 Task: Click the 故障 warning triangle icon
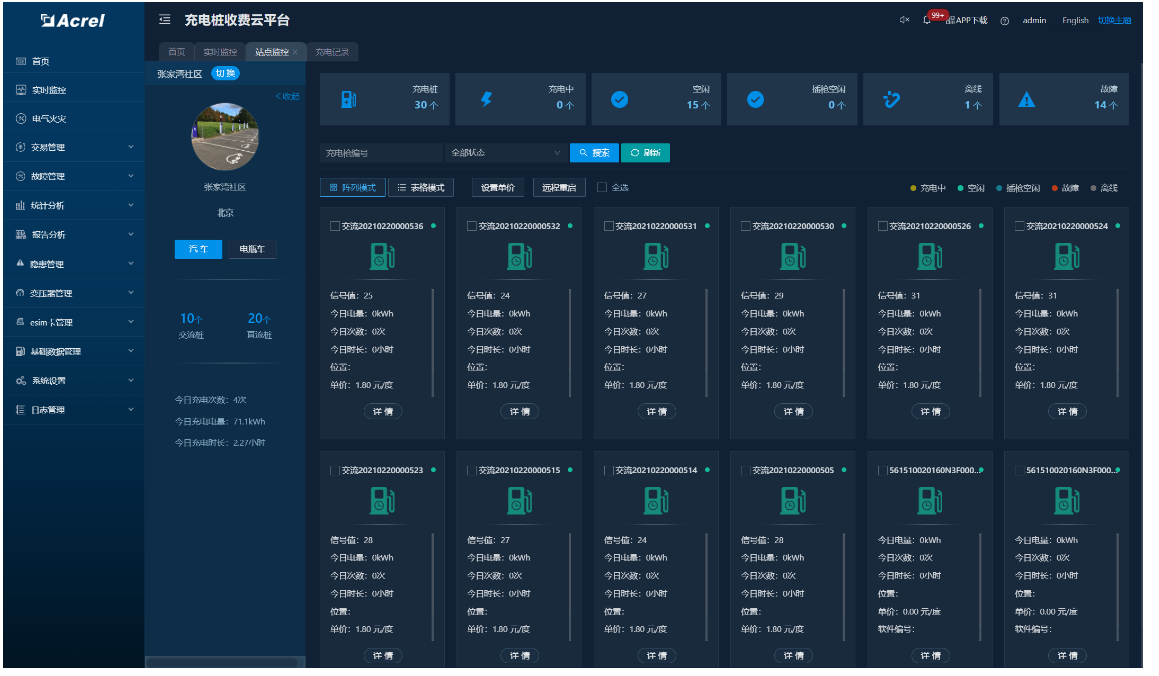tap(1026, 99)
